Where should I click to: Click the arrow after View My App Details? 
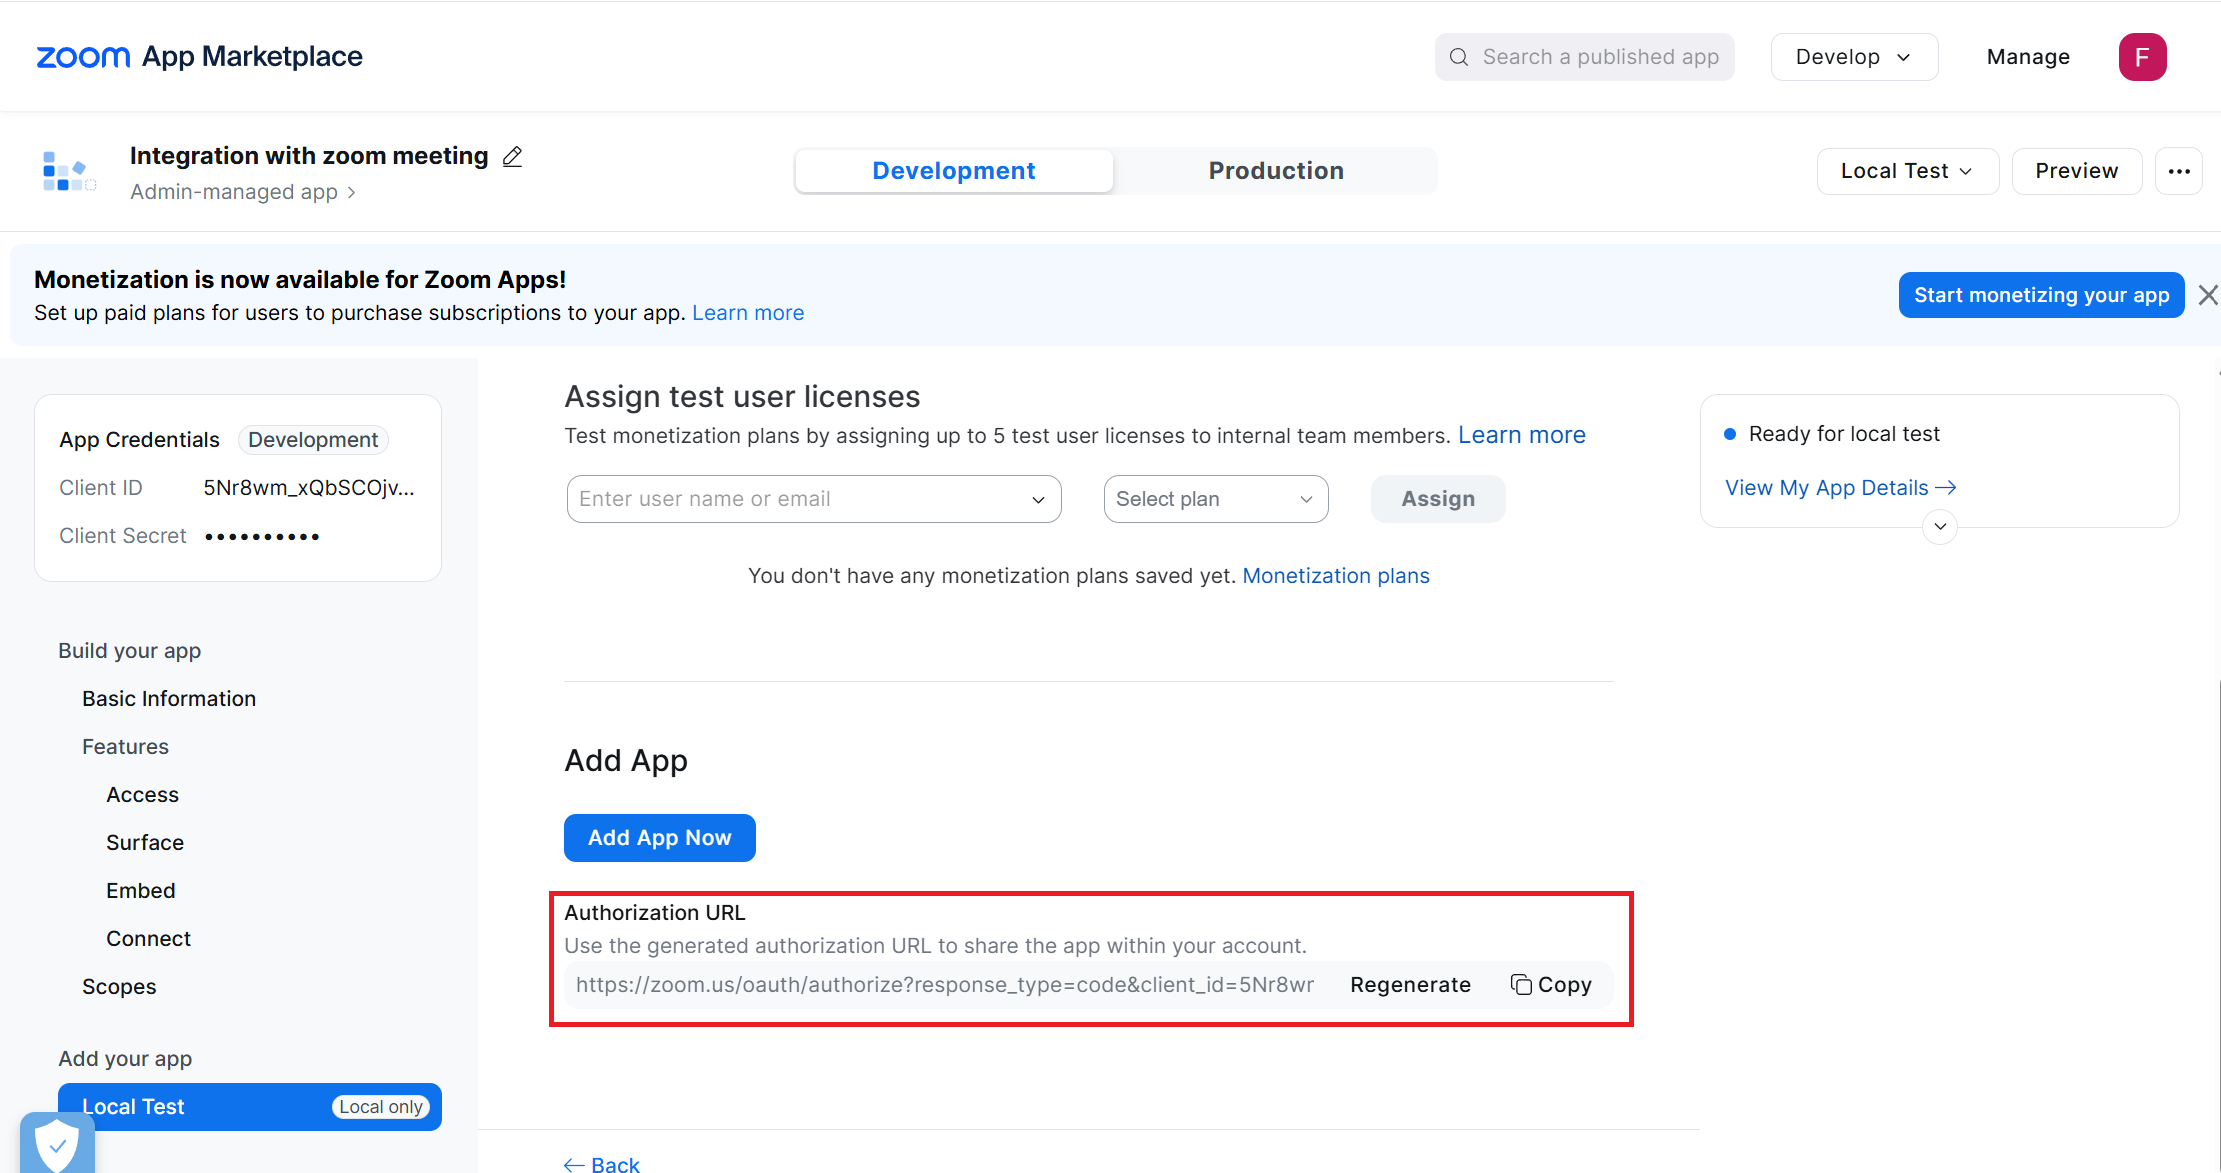point(1946,488)
